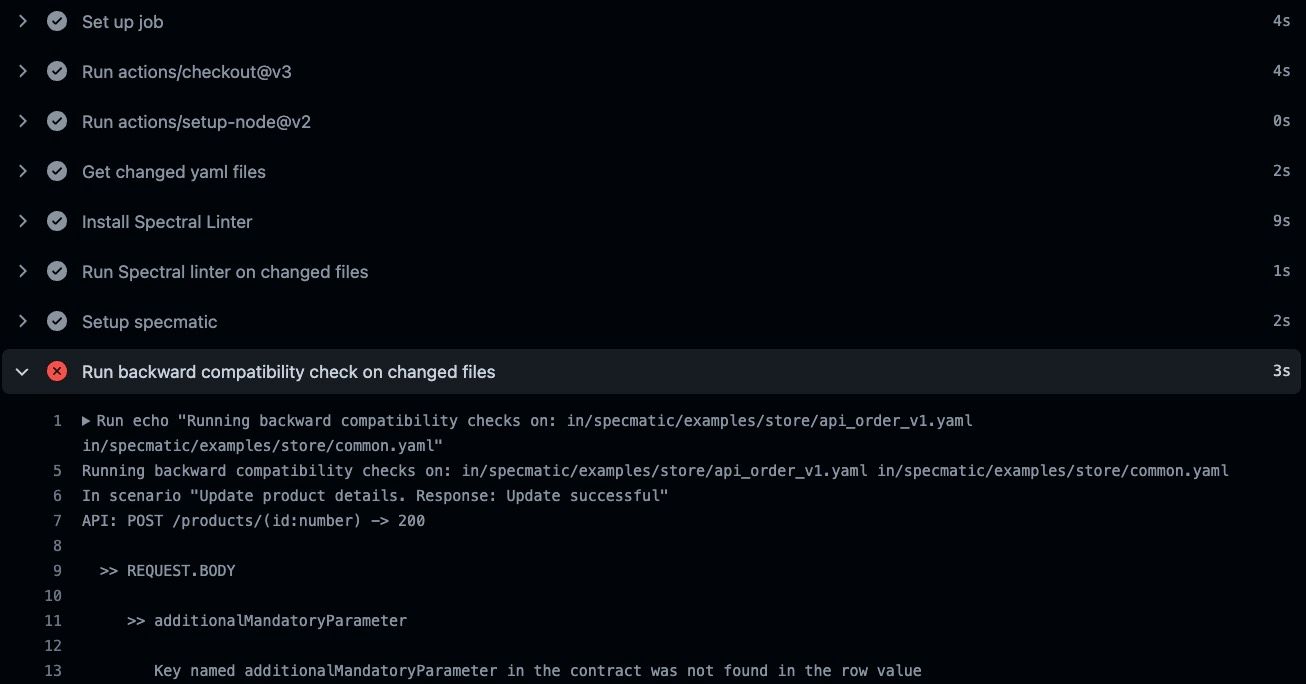Expand the Get changed yaml files step
The width and height of the screenshot is (1306, 684).
pos(22,171)
